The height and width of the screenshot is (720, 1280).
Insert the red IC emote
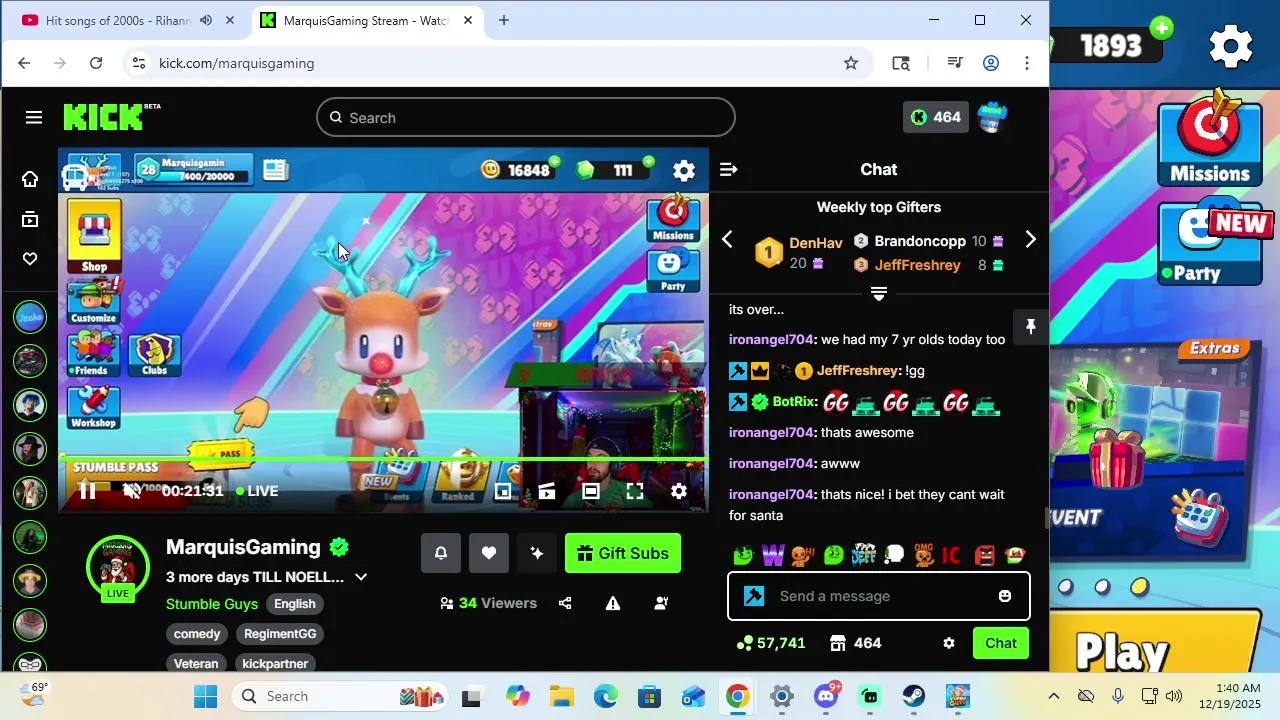point(952,554)
